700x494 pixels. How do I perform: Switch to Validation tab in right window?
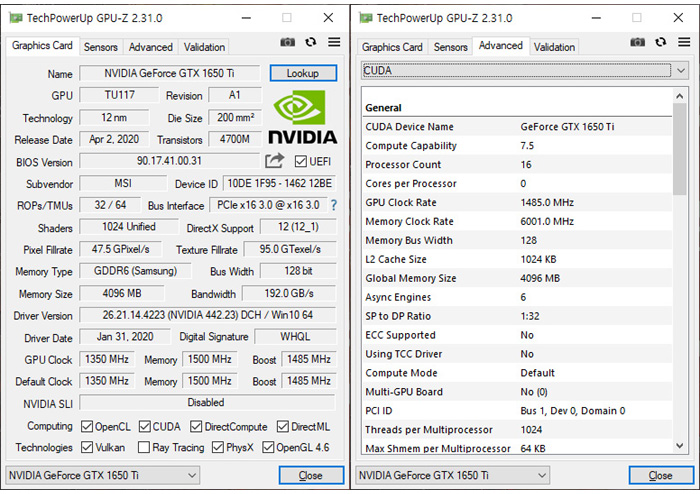pyautogui.click(x=554, y=47)
